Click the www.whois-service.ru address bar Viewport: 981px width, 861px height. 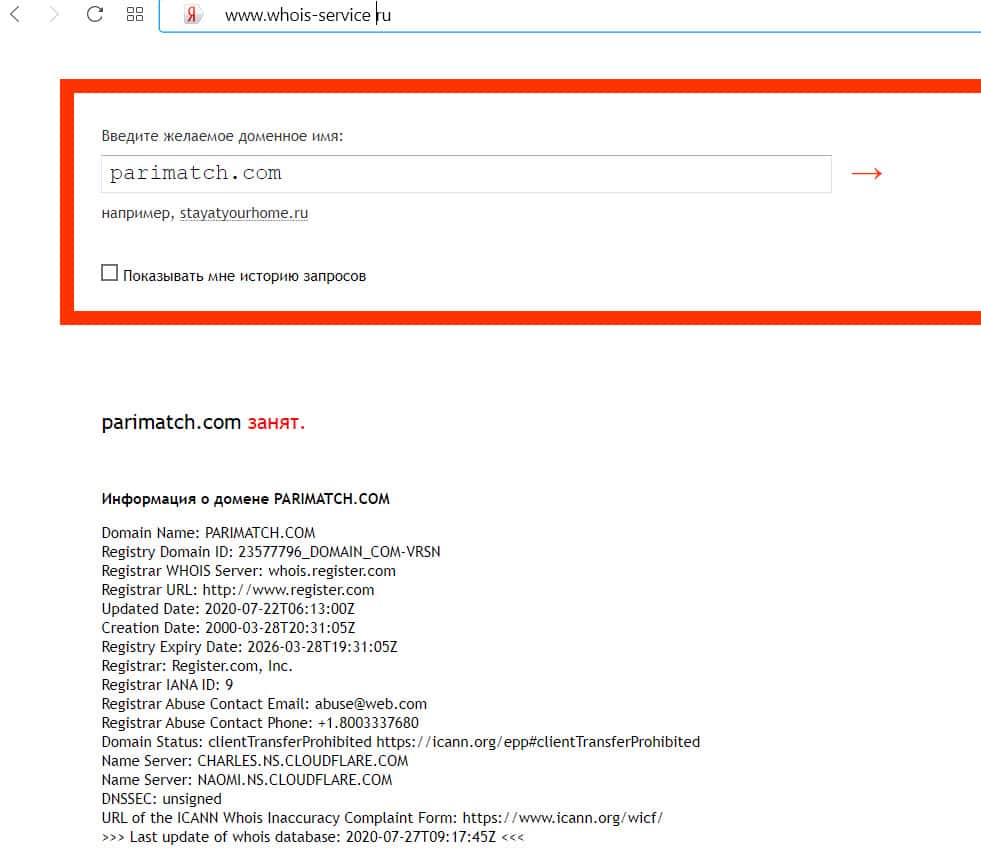(x=571, y=15)
